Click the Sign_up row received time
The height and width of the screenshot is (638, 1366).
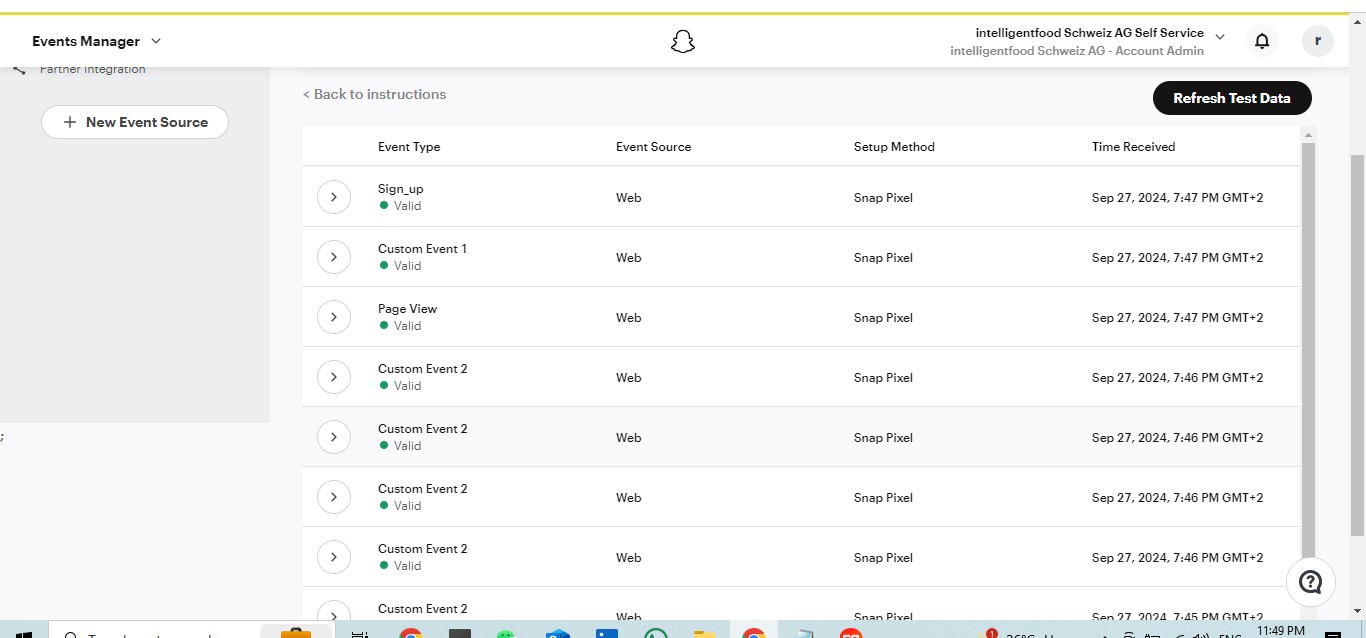[x=1177, y=198]
